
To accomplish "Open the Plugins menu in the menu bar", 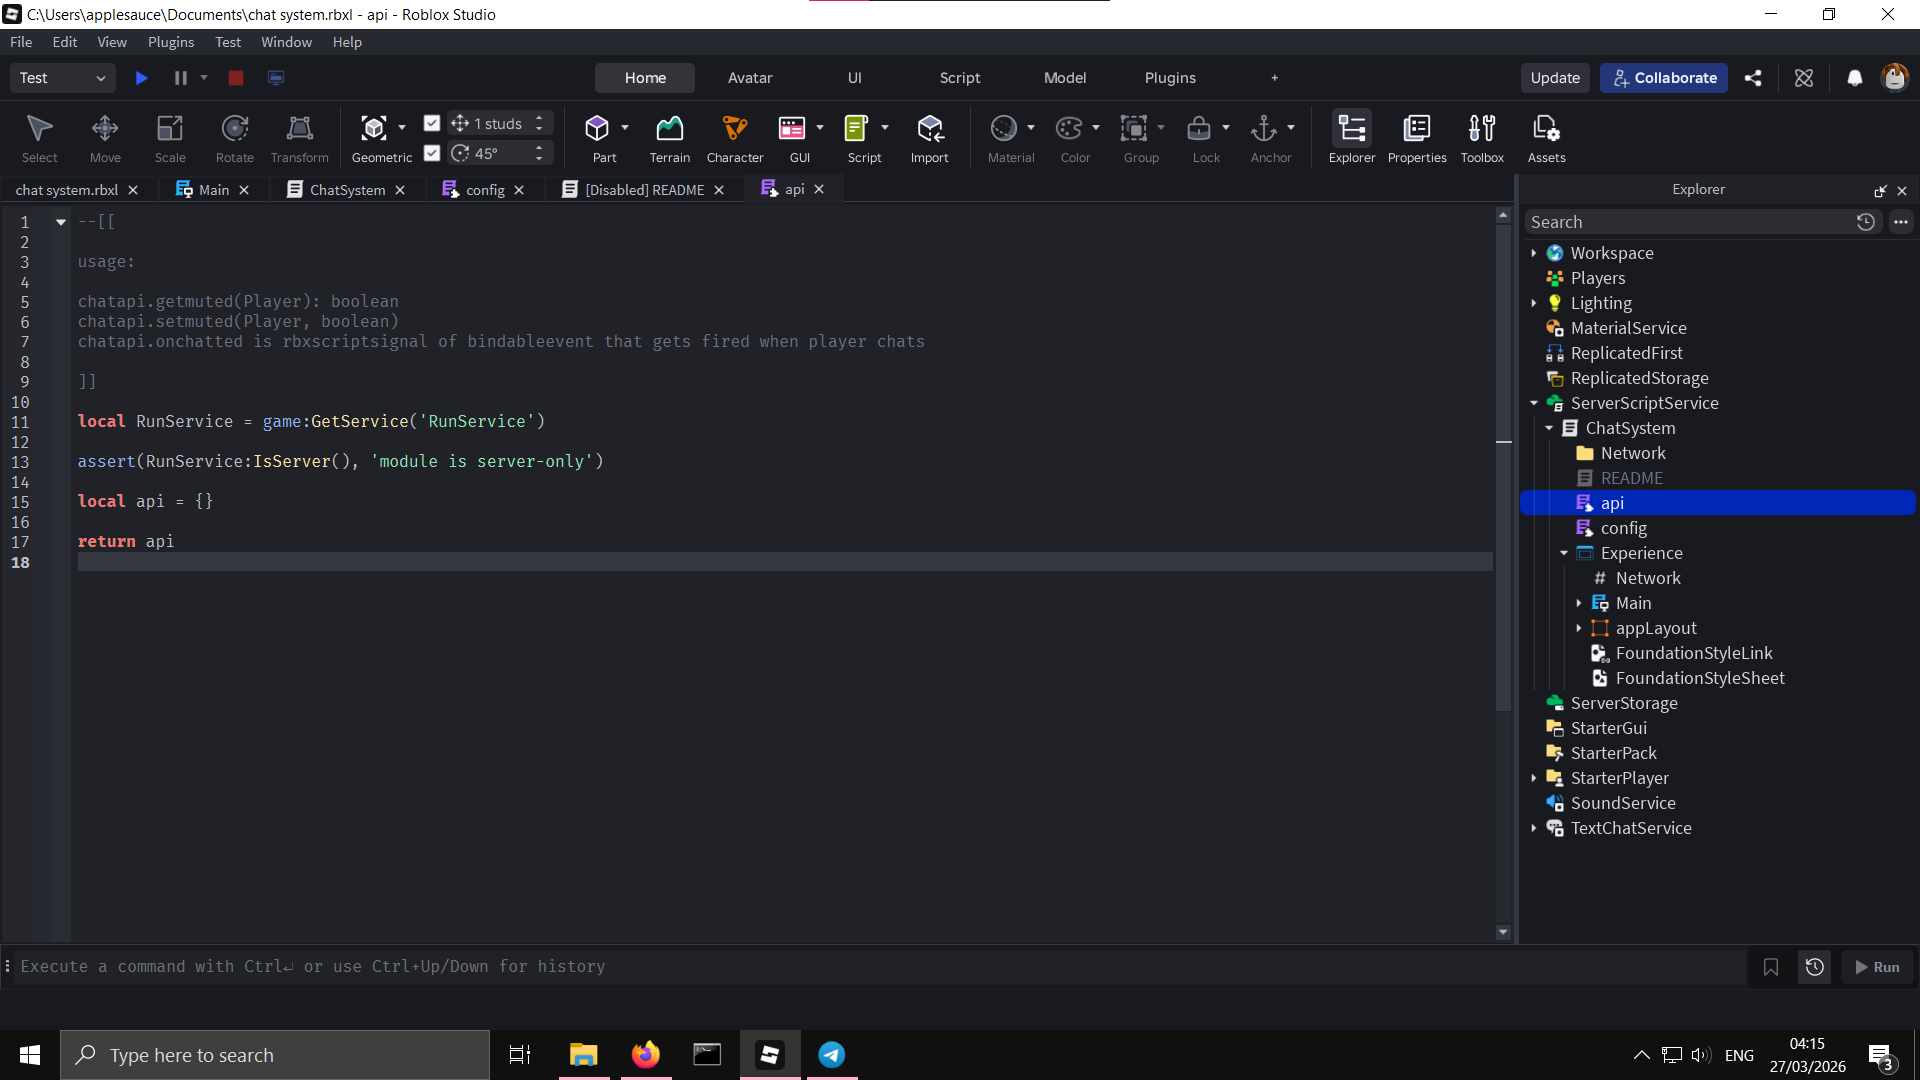I will pos(170,42).
